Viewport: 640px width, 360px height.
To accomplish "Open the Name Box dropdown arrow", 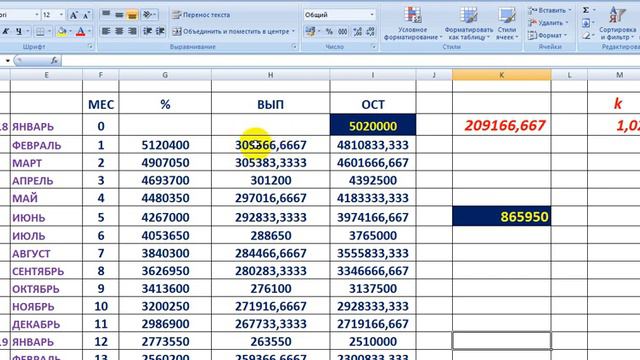I will [7, 61].
